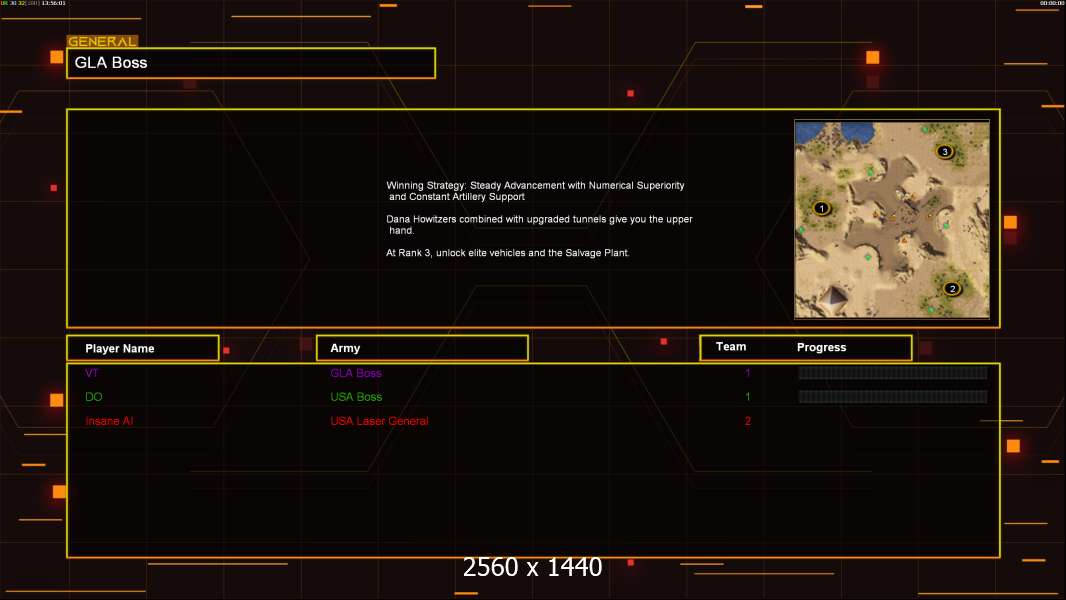Image resolution: width=1066 pixels, height=600 pixels.
Task: Click VT's loading progress bar
Action: pos(892,373)
